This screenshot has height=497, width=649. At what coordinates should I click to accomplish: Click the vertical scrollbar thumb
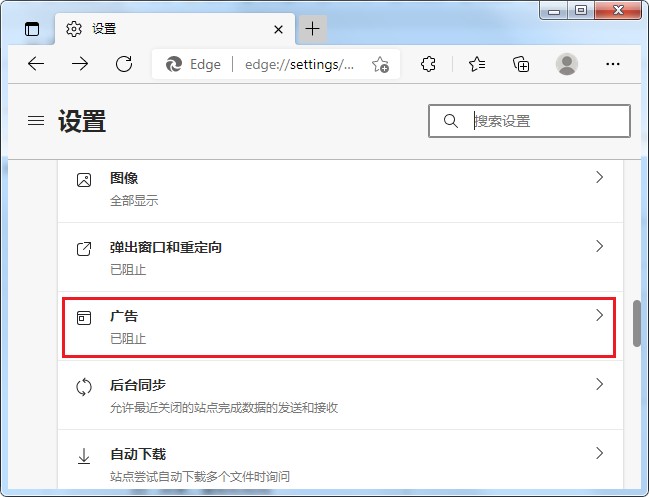(x=637, y=322)
